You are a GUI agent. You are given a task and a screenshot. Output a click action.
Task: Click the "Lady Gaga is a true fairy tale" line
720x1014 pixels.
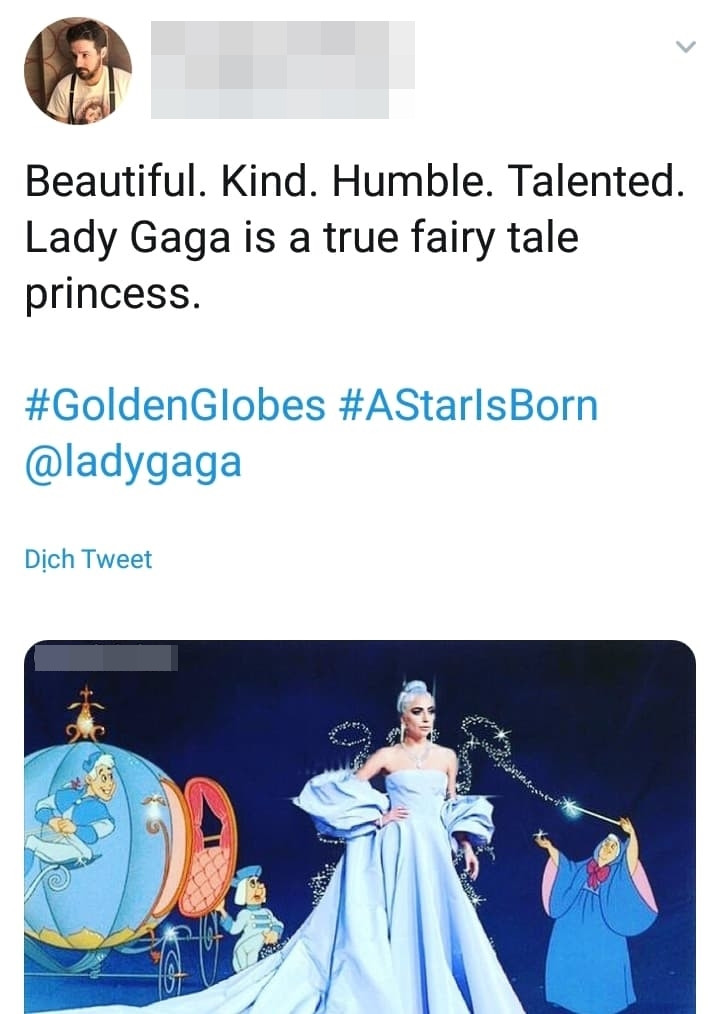[301, 239]
